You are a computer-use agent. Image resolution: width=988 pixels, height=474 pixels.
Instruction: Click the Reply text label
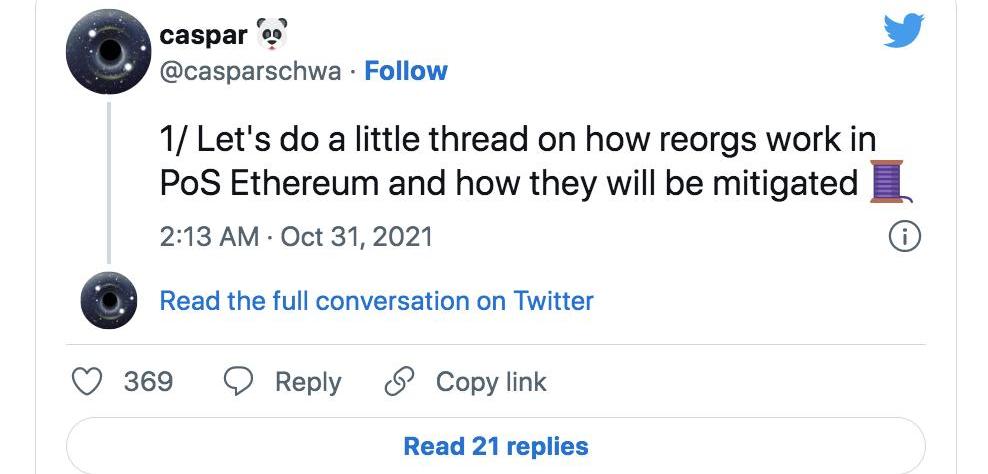tap(308, 382)
